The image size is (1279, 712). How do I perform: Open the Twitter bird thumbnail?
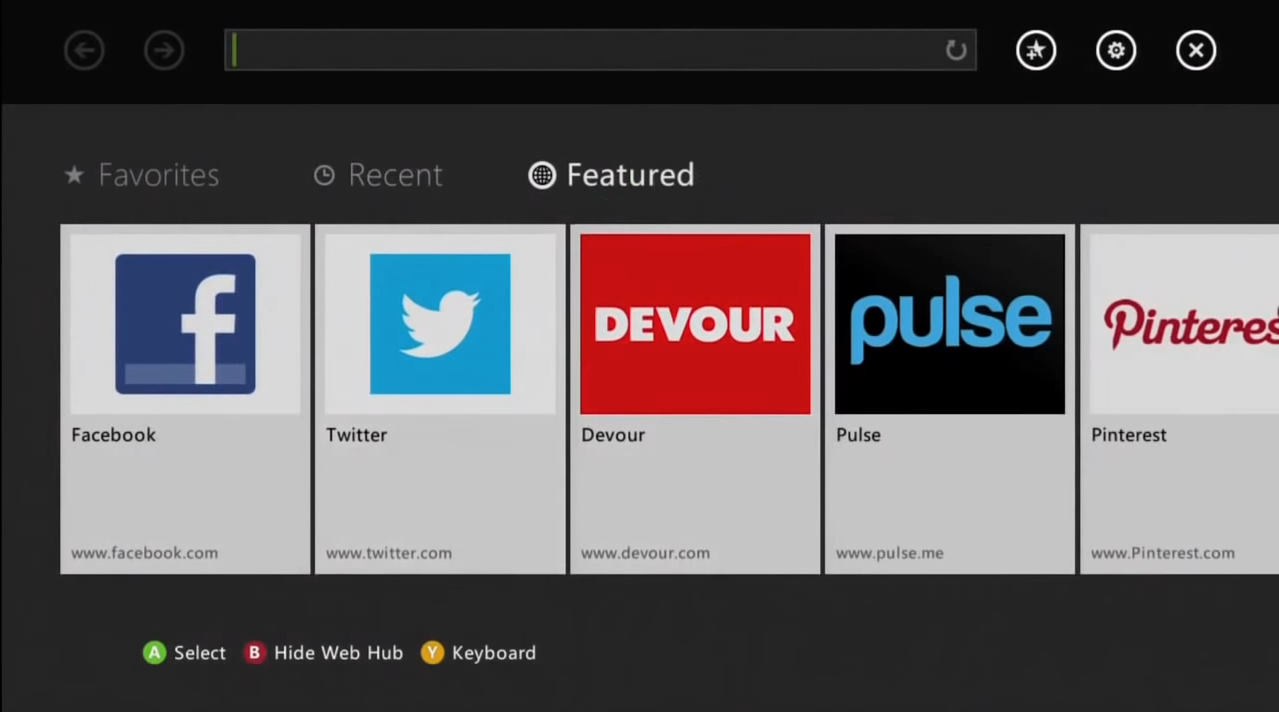[x=440, y=324]
